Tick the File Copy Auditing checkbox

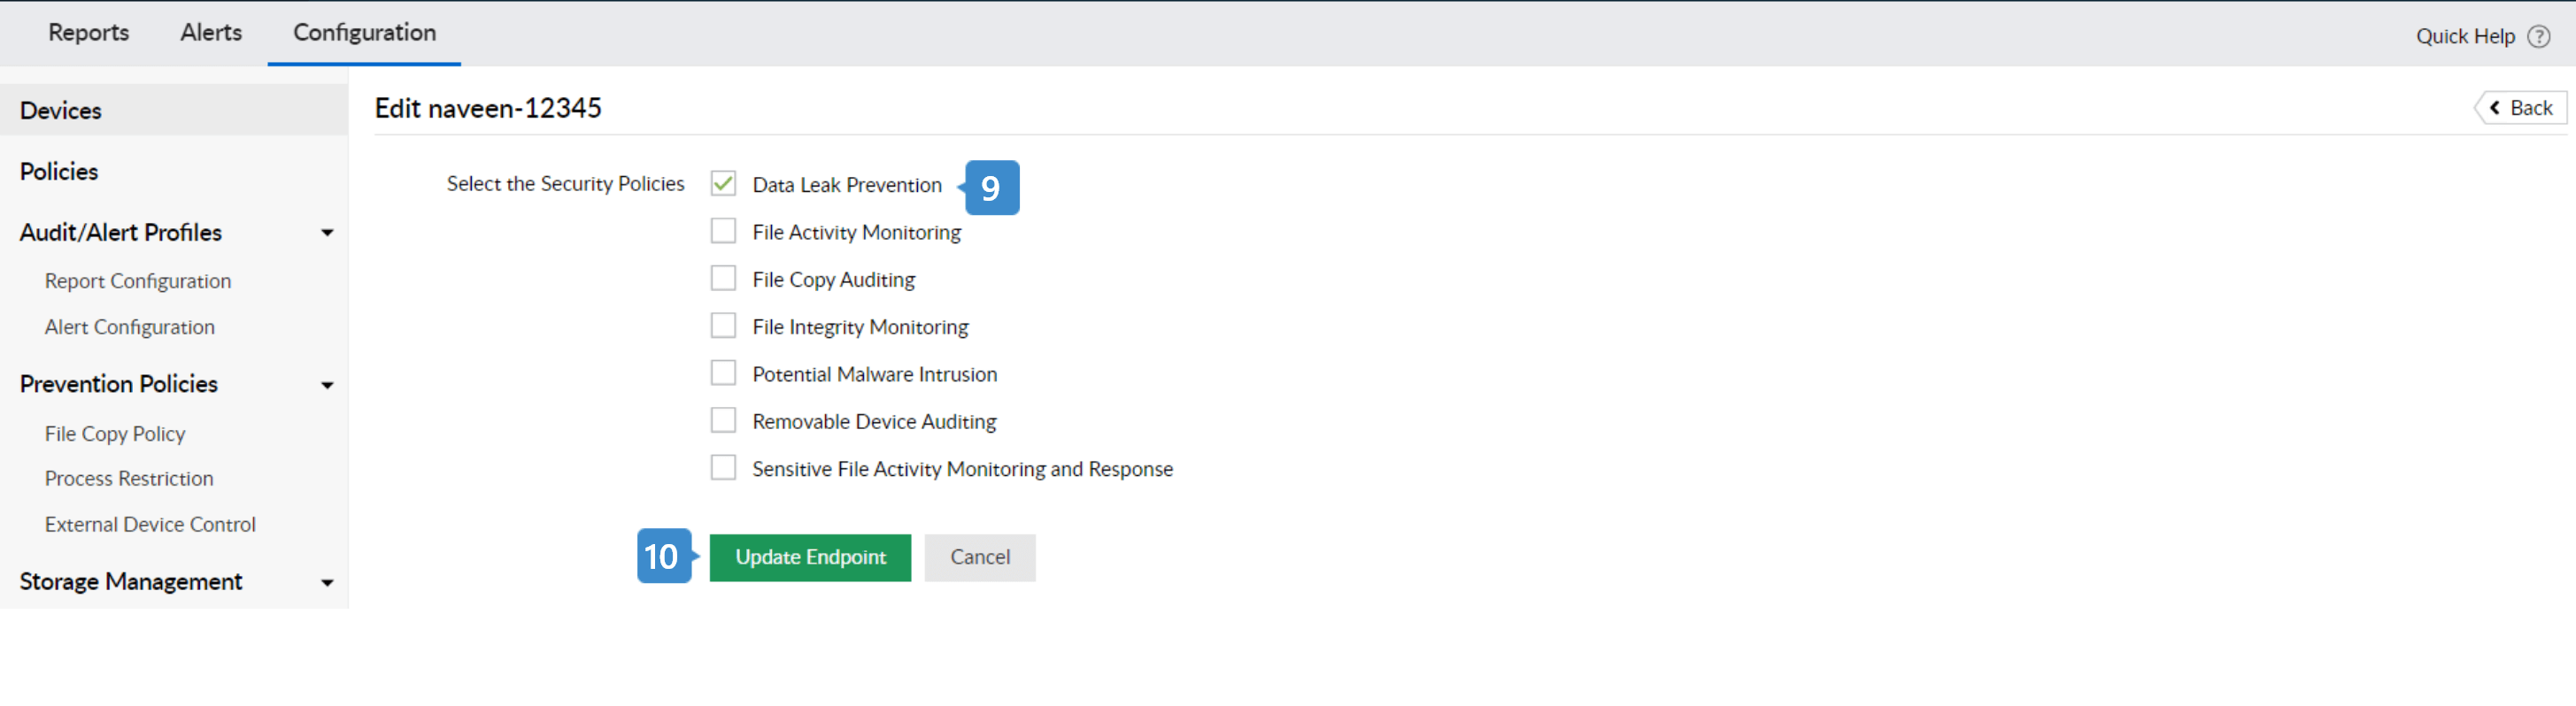723,278
